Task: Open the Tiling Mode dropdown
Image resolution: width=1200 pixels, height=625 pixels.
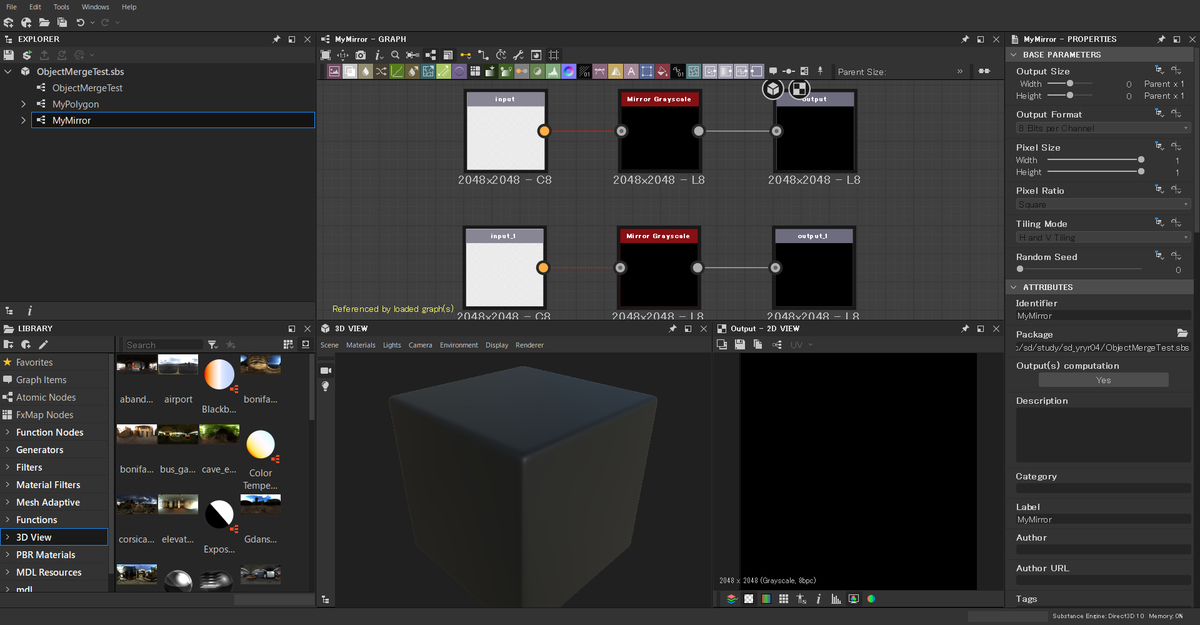Action: 1103,238
